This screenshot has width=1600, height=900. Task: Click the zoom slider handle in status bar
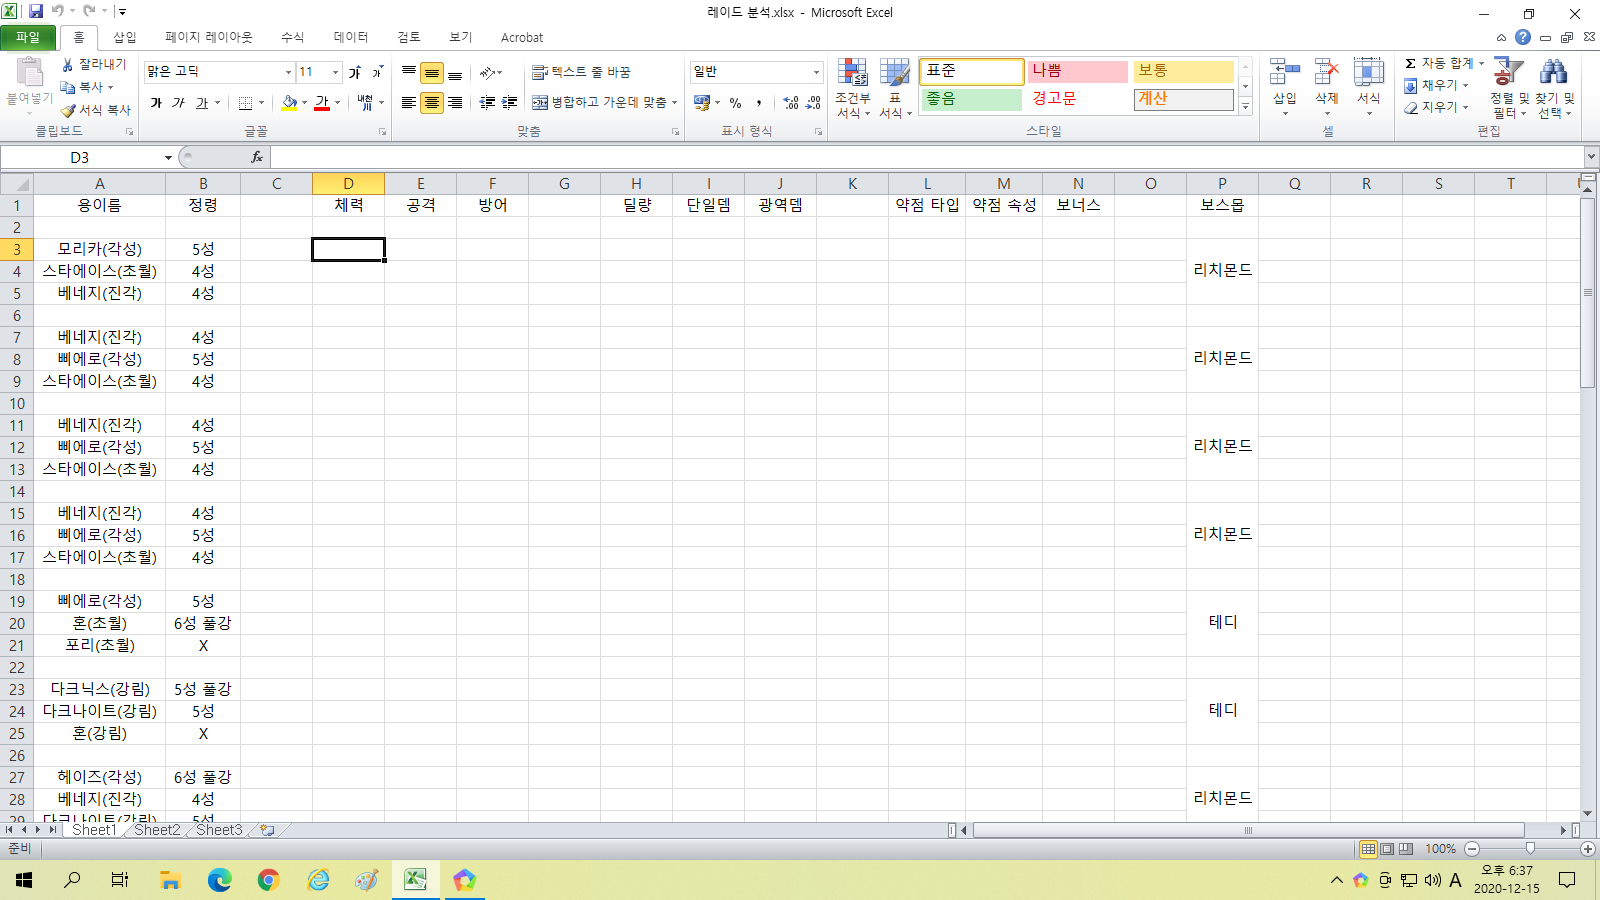pos(1529,849)
